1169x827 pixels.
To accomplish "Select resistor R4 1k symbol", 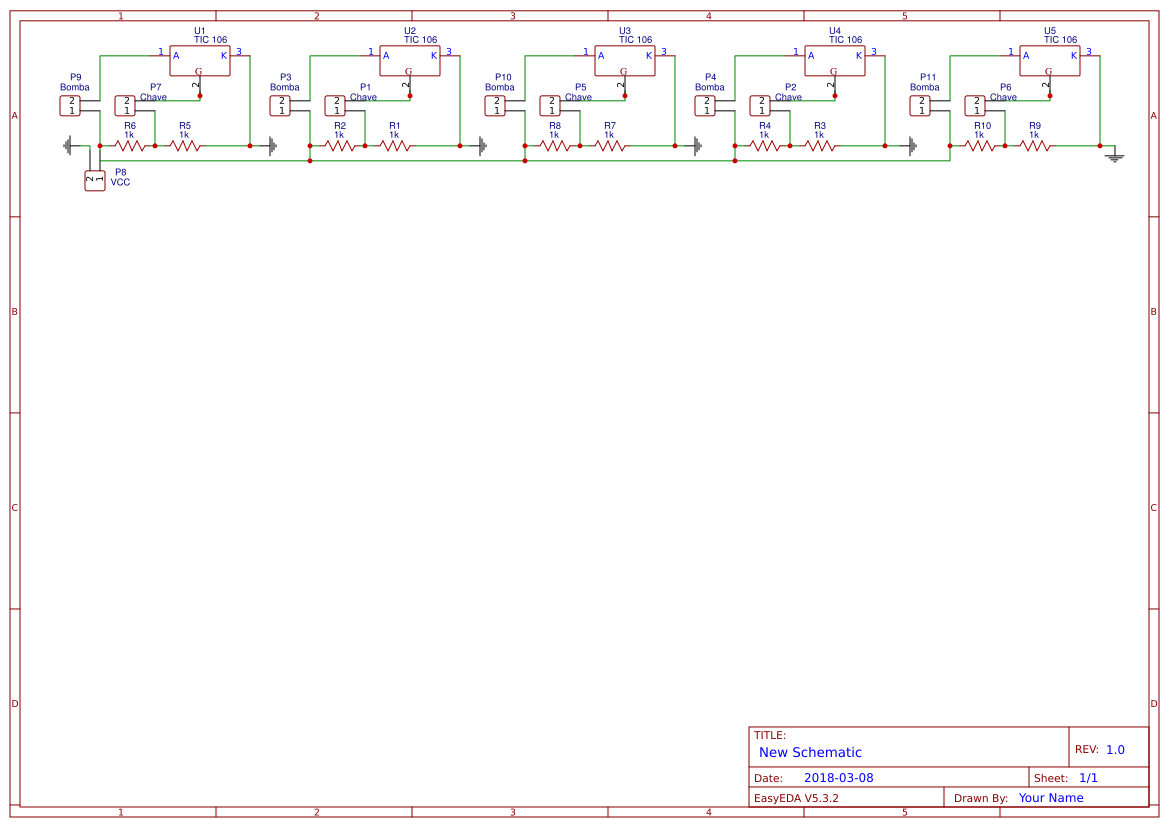I will click(x=765, y=145).
